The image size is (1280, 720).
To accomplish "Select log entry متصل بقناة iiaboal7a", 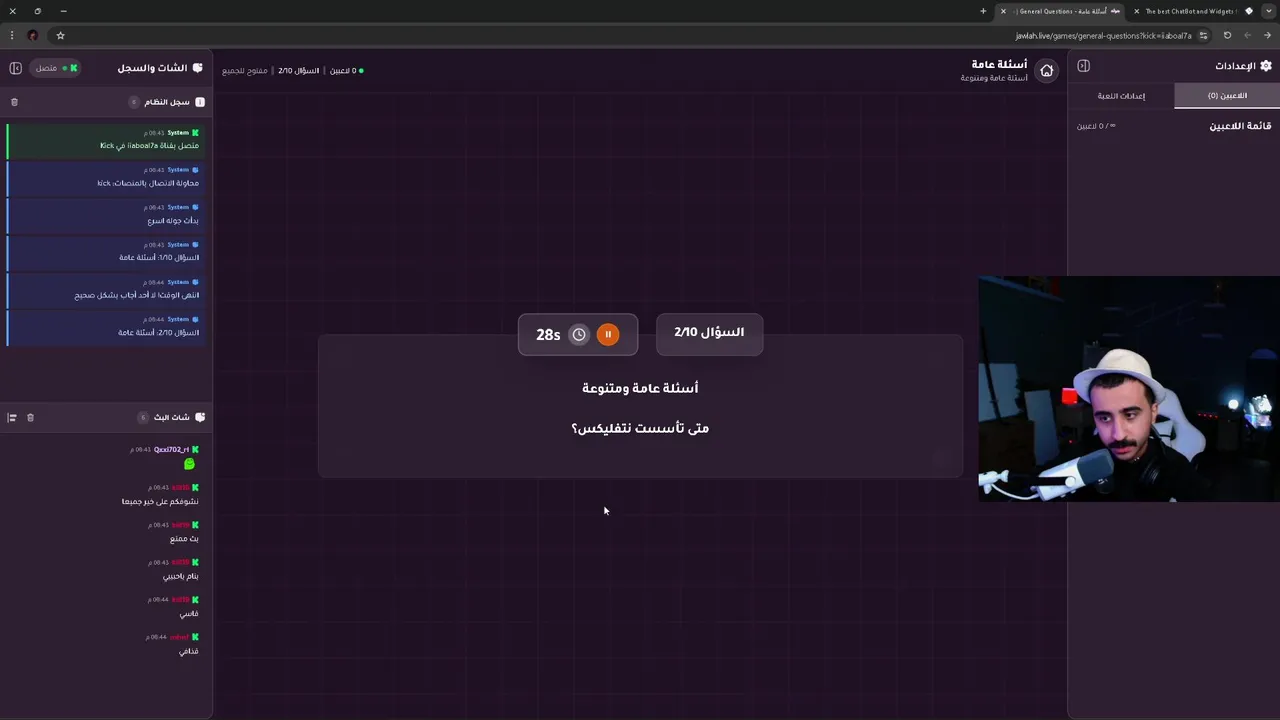I will [x=106, y=140].
